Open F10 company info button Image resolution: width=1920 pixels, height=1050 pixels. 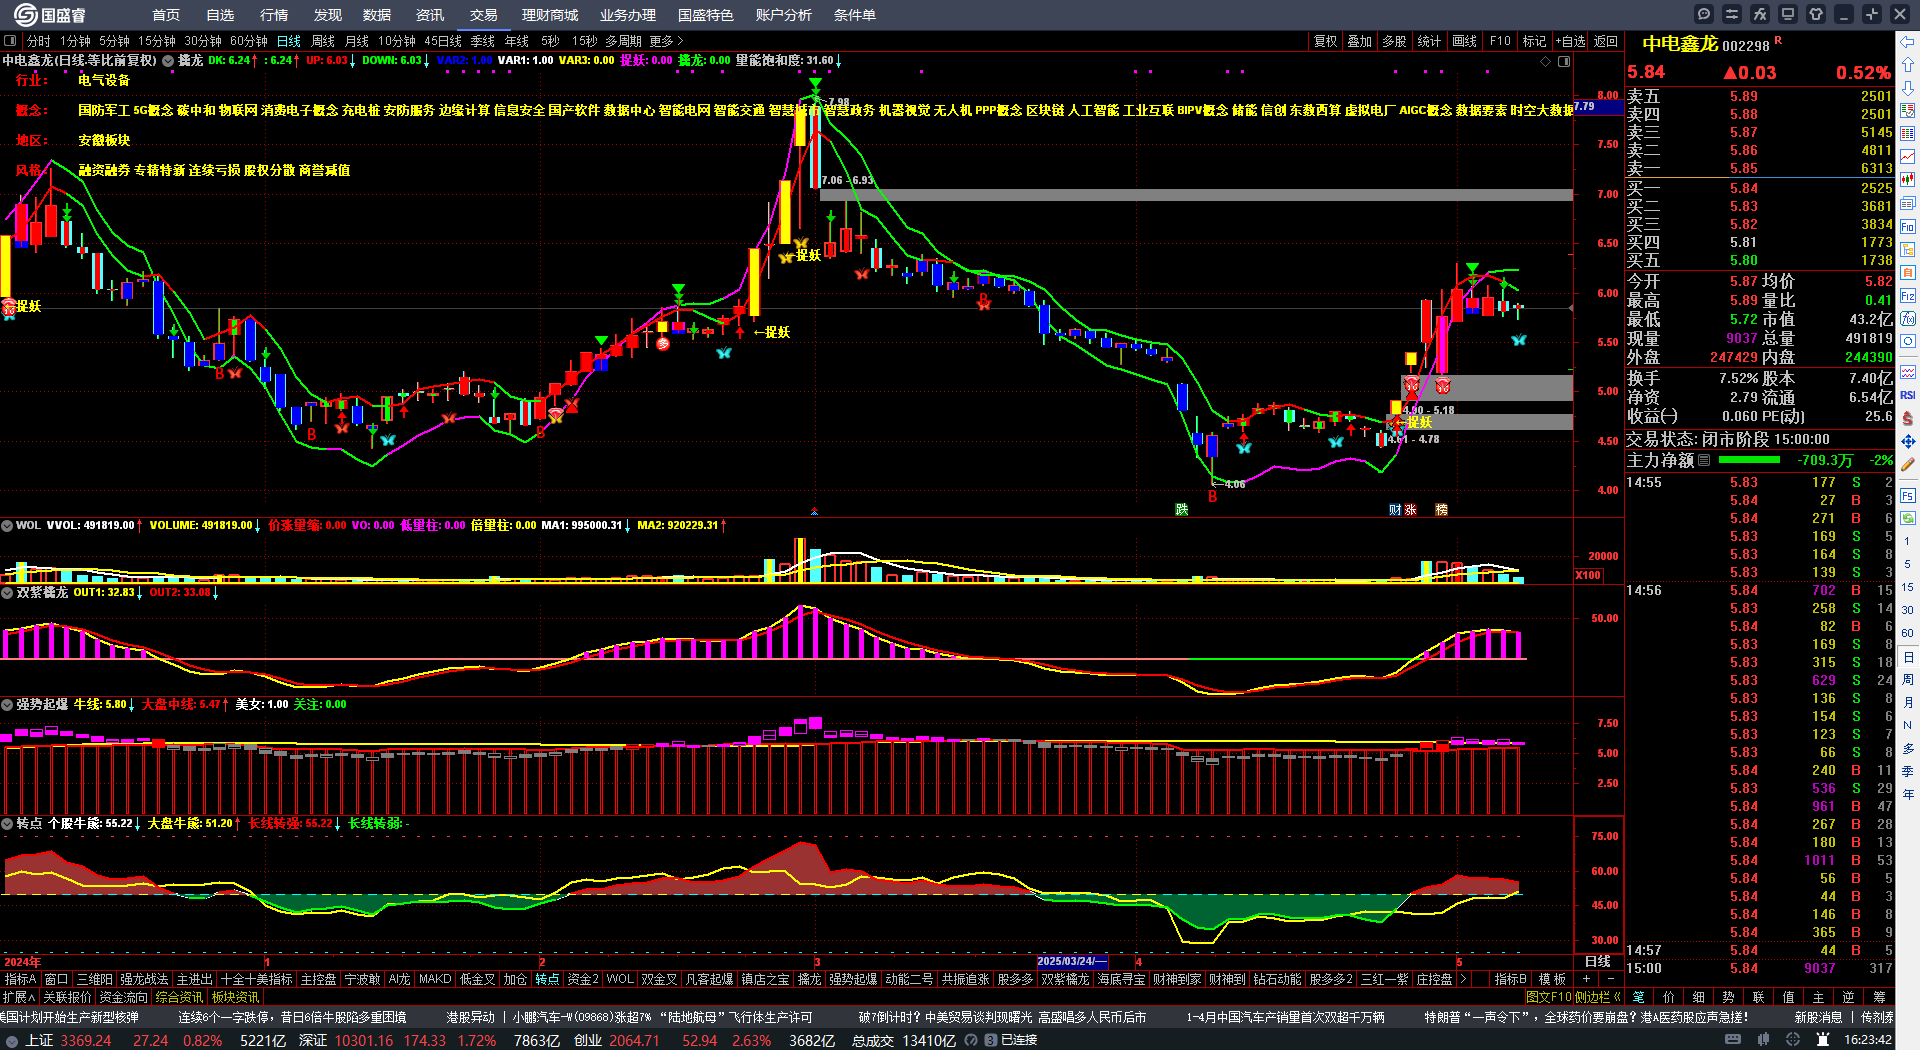pos(1500,41)
